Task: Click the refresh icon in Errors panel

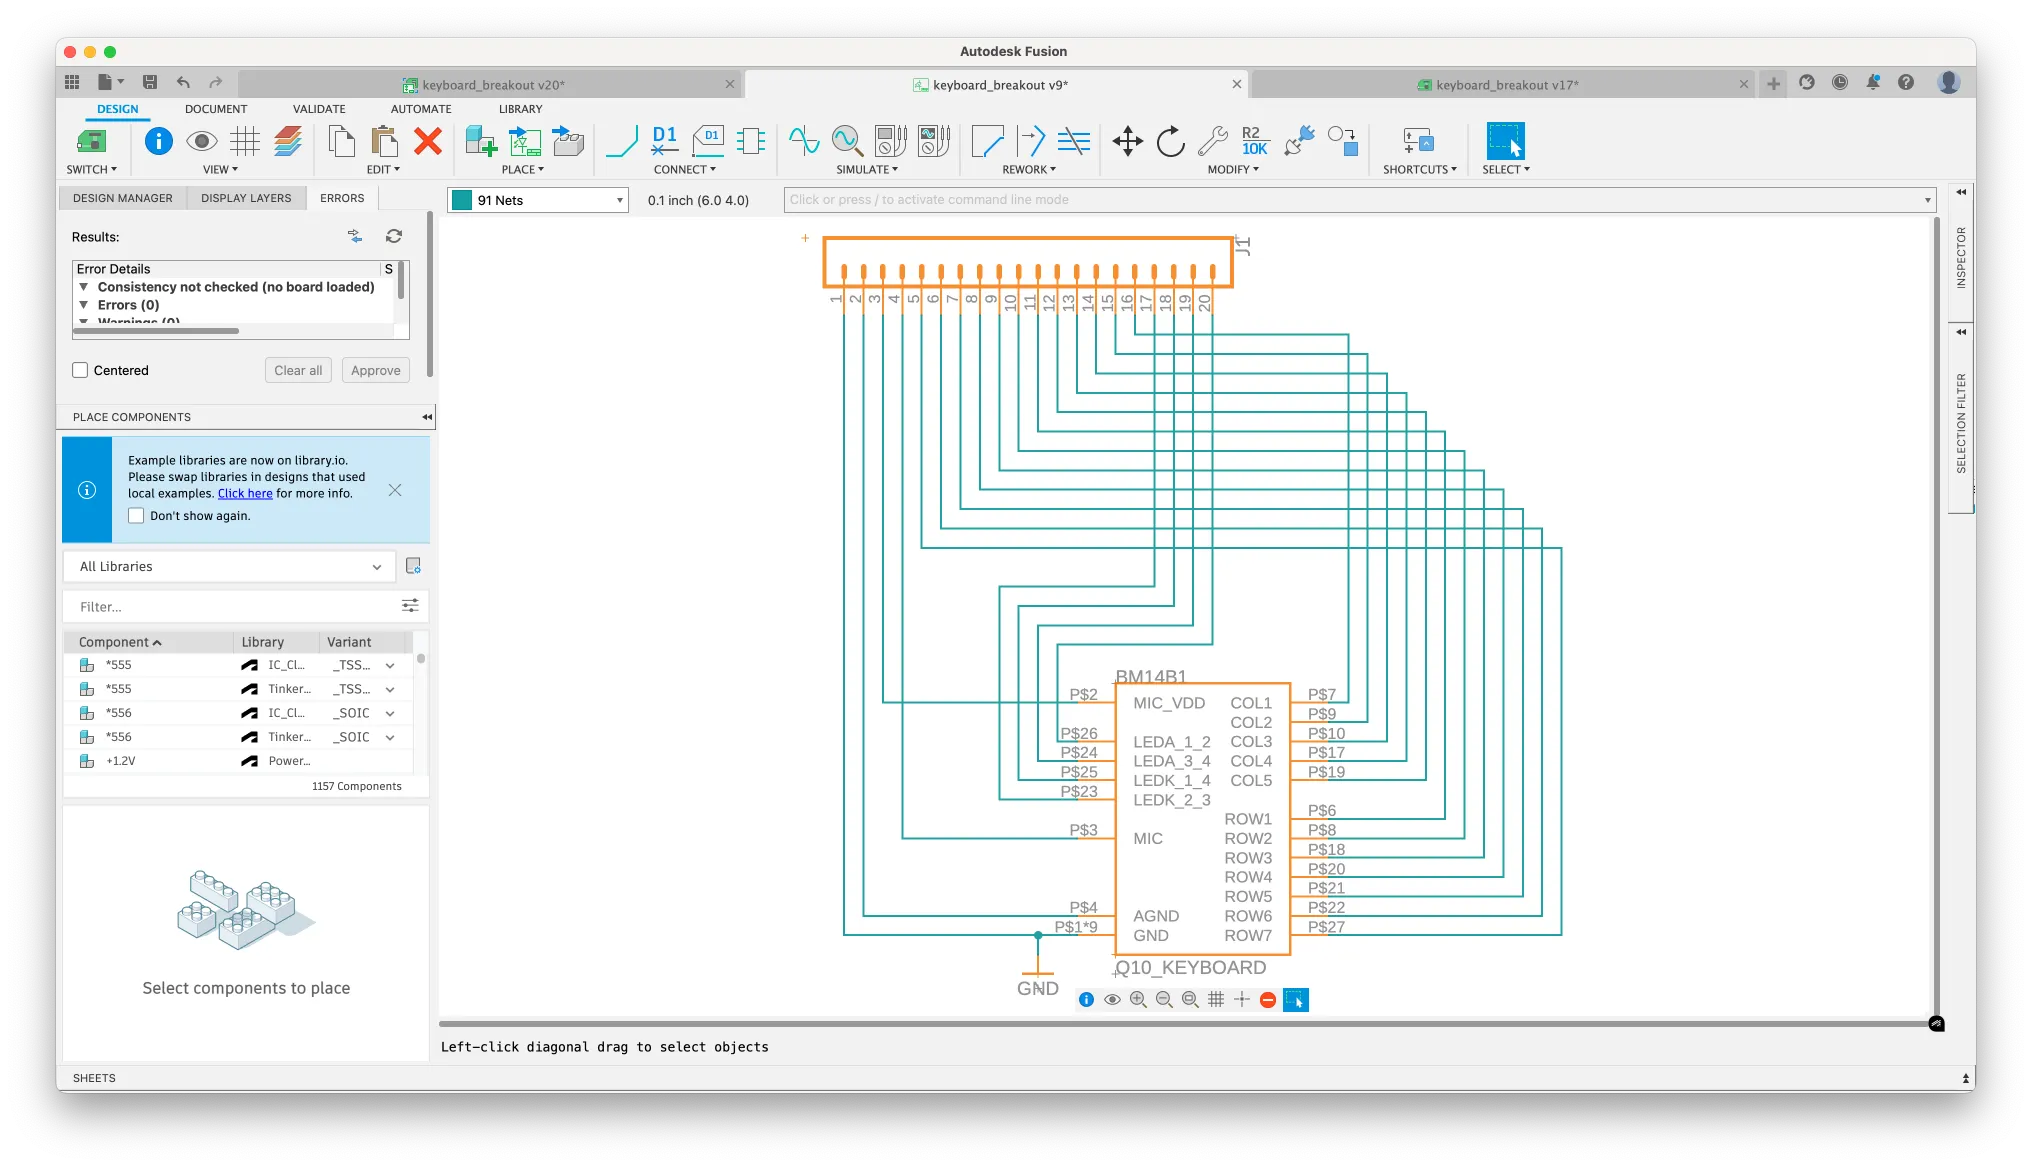Action: click(x=394, y=236)
